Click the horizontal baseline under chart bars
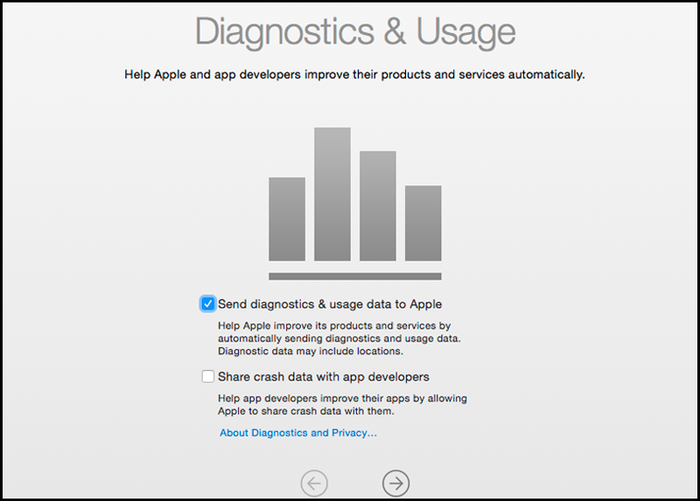Screen dimensions: 700x501 (355, 276)
